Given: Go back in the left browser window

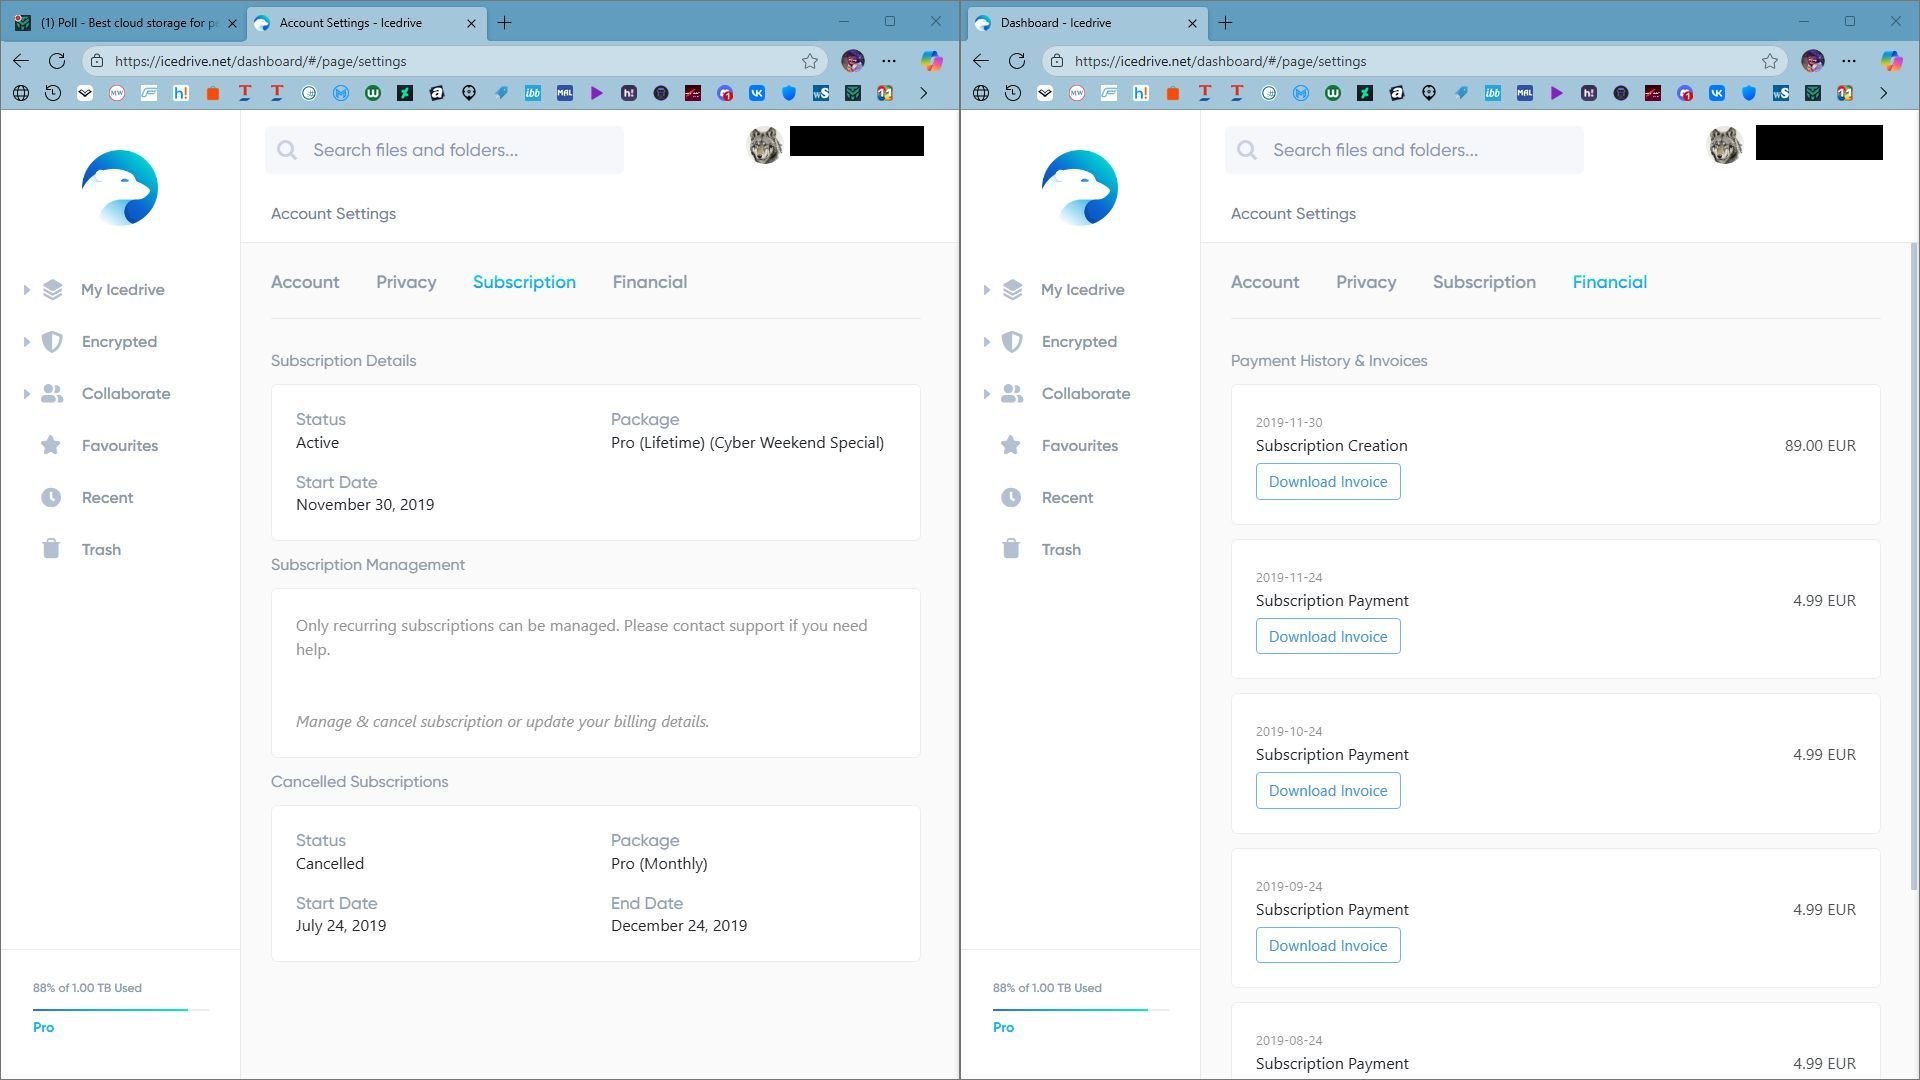Looking at the screenshot, I should [x=21, y=61].
